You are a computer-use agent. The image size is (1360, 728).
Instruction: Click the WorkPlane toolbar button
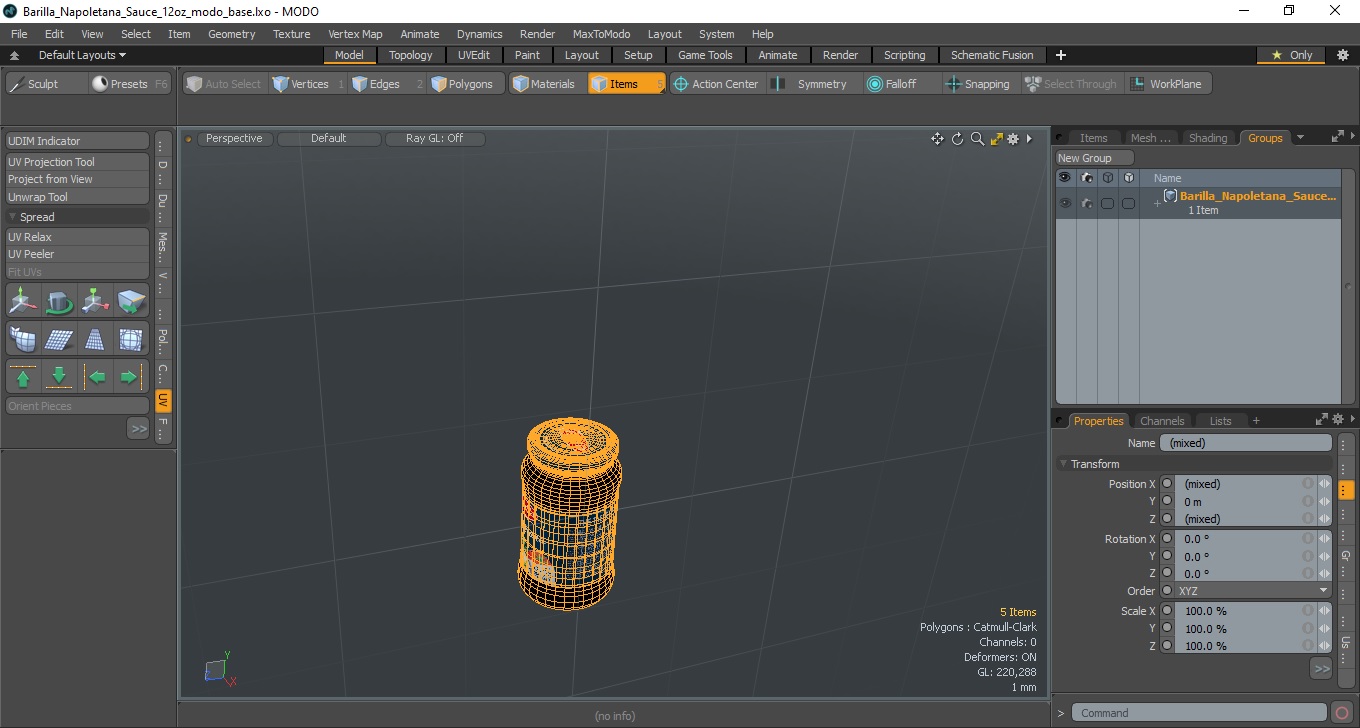tap(1167, 84)
